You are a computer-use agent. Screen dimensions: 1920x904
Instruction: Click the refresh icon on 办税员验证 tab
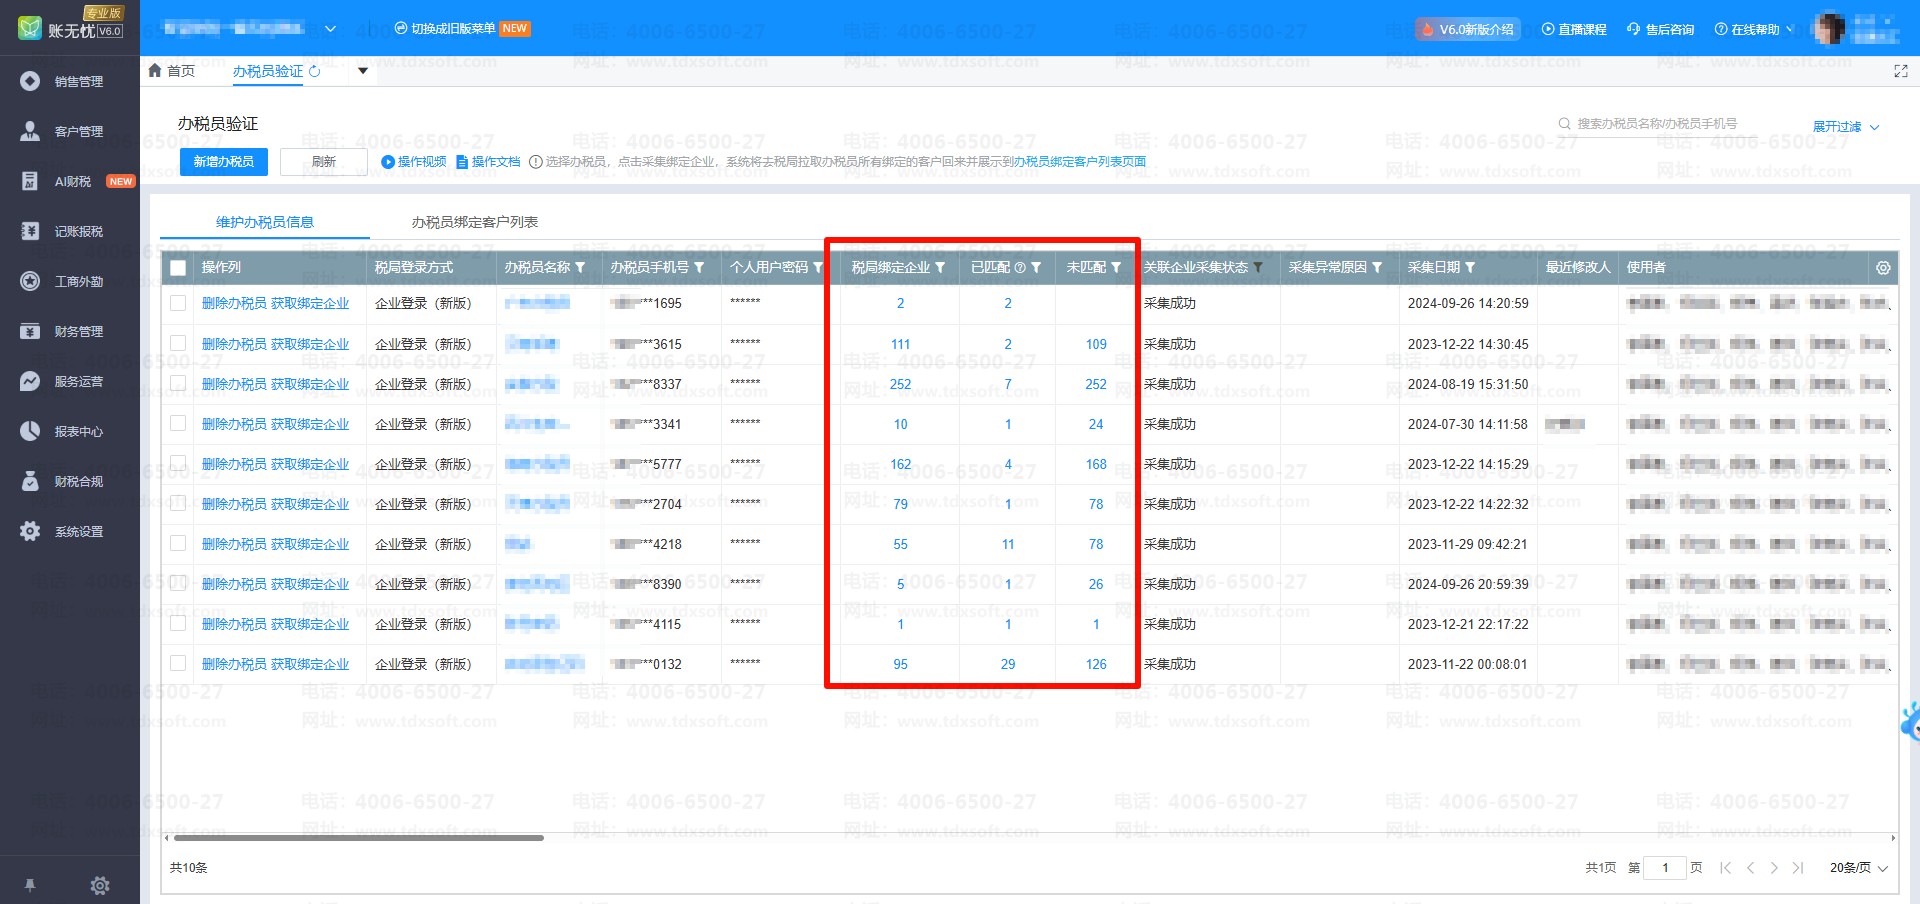[x=315, y=71]
